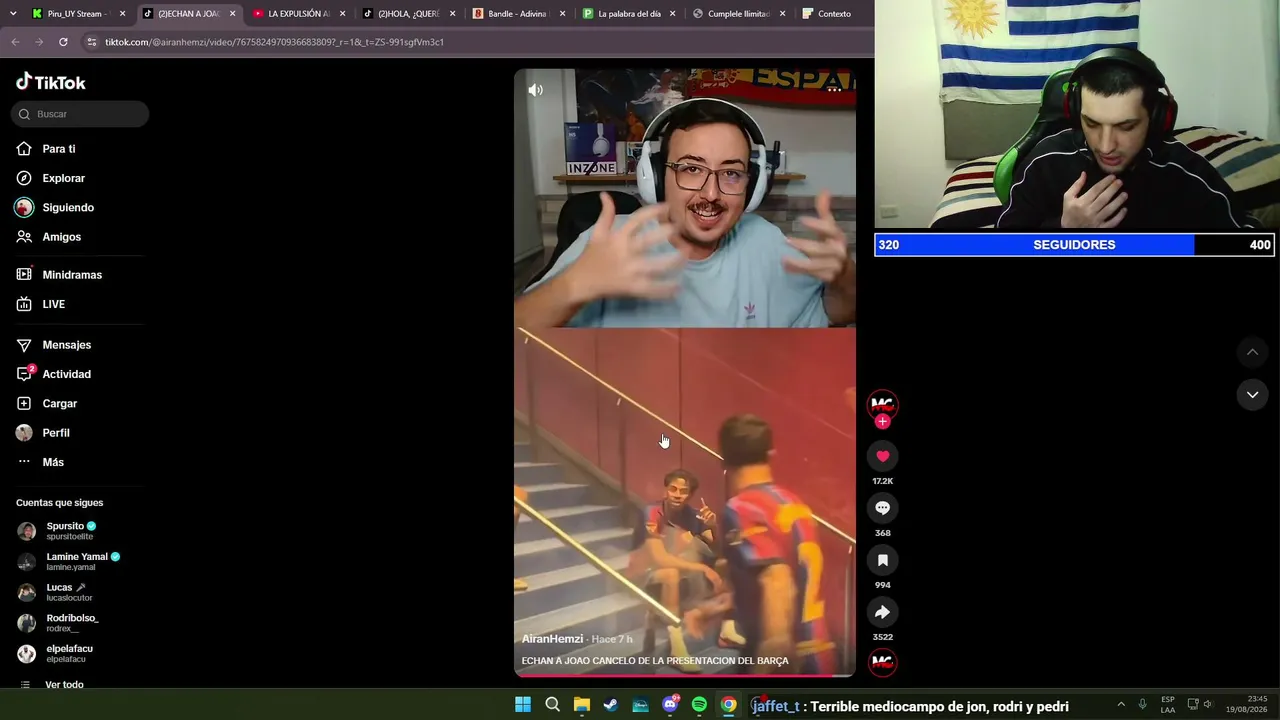This screenshot has height=720, width=1280.
Task: Save video with the bookmark icon
Action: pyautogui.click(x=882, y=560)
